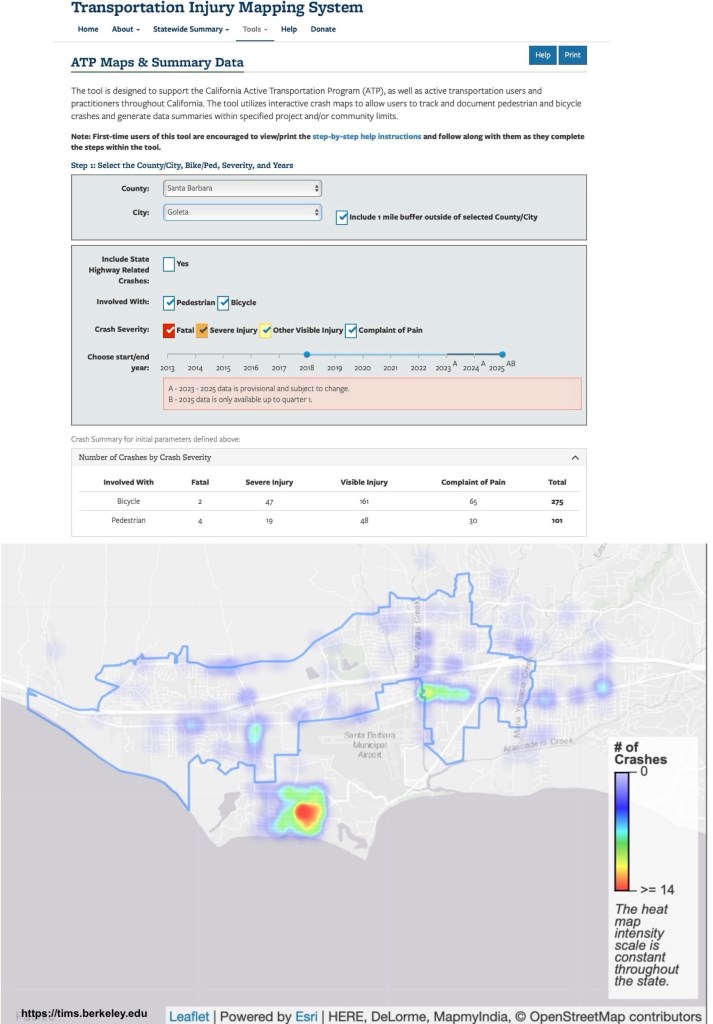Expand the Statewide Summary menu
This screenshot has width=713, height=1024.
[190, 30]
